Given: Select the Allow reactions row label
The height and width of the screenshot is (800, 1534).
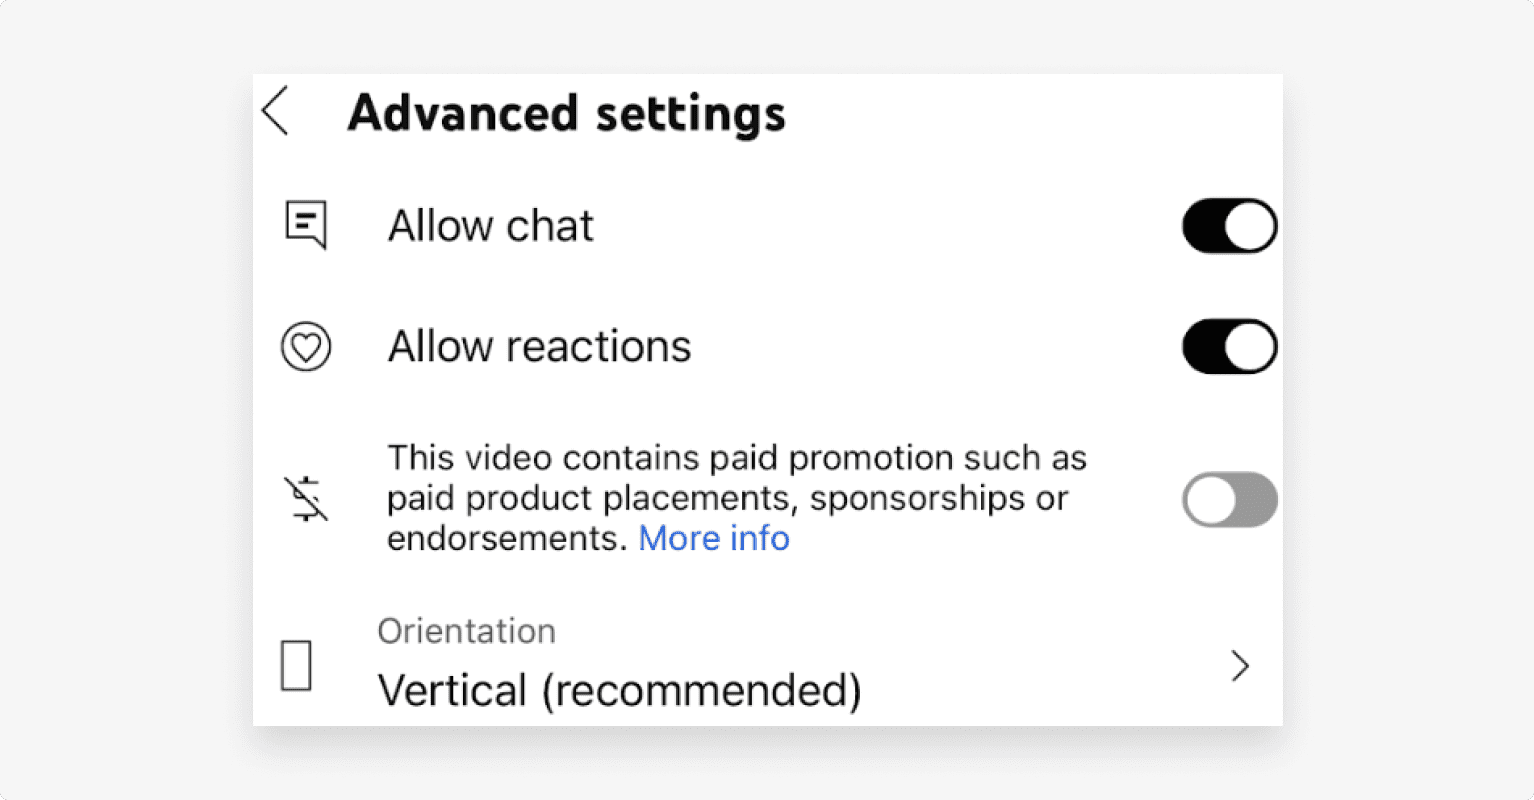Looking at the screenshot, I should (x=539, y=347).
